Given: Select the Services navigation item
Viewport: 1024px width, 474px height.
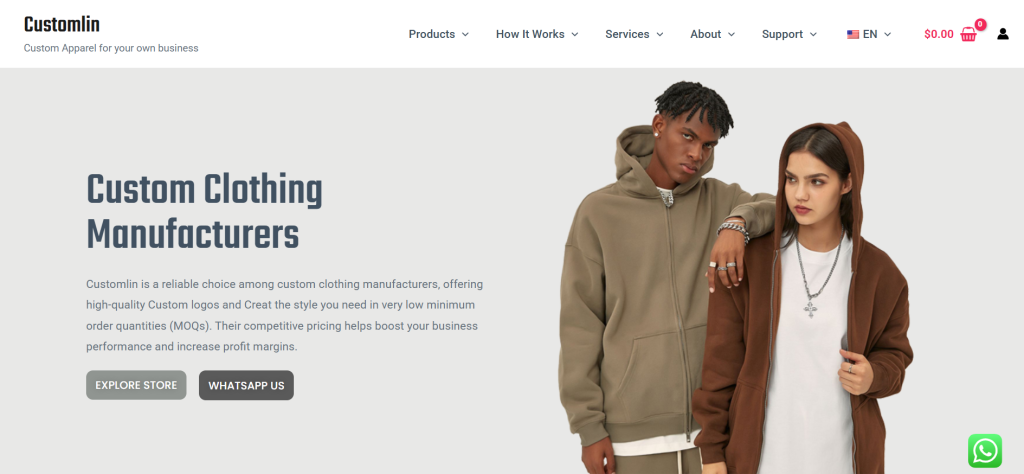Looking at the screenshot, I should pos(627,34).
